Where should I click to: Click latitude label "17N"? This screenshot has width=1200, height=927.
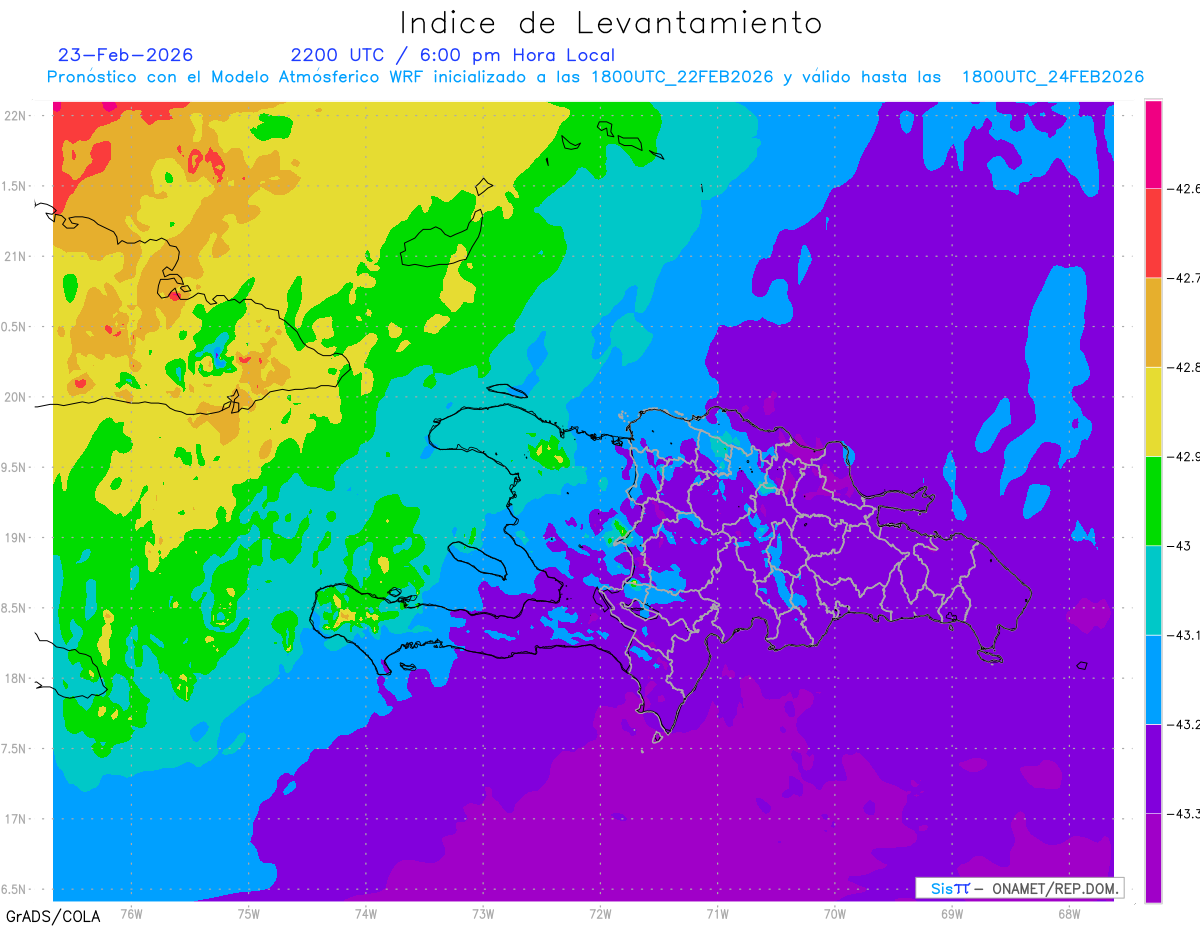(x=16, y=819)
